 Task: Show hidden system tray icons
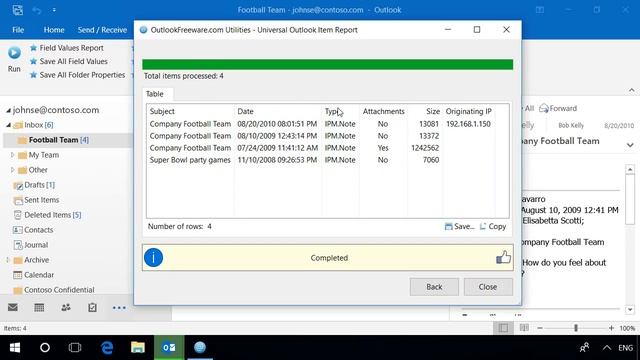coord(607,348)
